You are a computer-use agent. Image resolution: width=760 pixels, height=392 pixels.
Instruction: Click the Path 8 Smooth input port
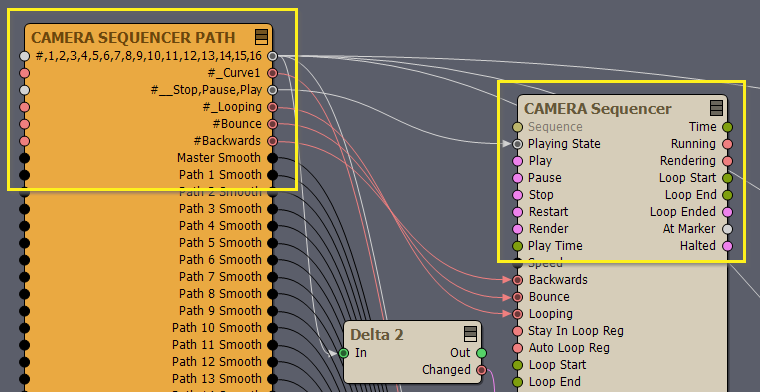24,294
